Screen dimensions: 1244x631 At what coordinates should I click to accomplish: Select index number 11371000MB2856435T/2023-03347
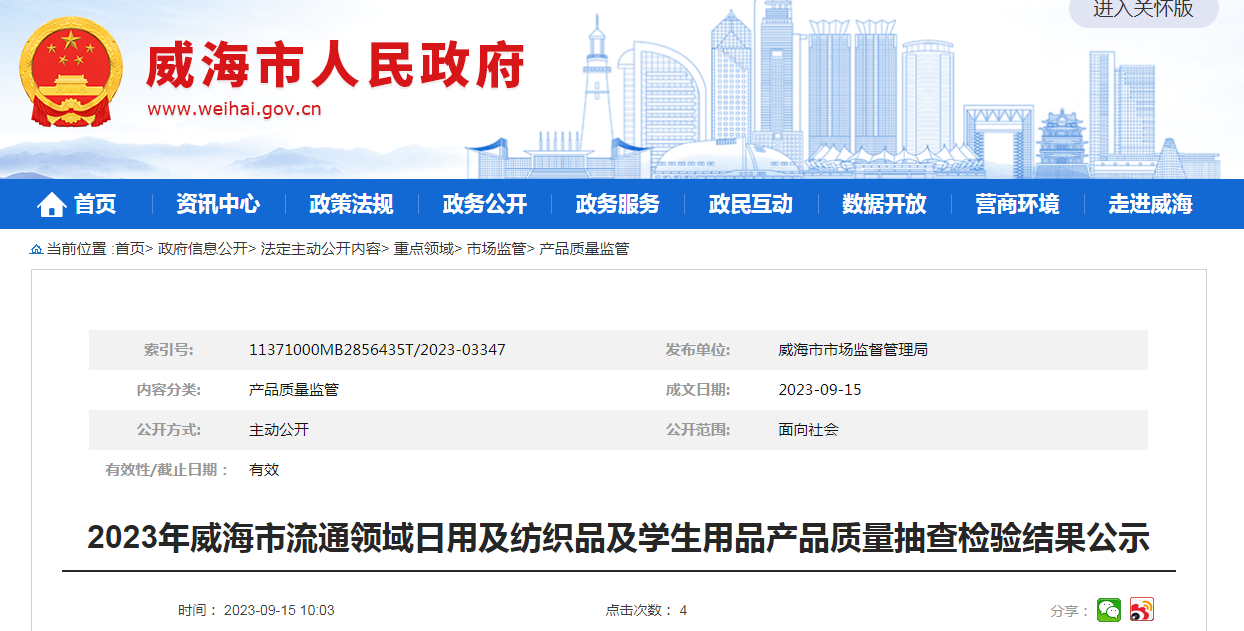(377, 350)
